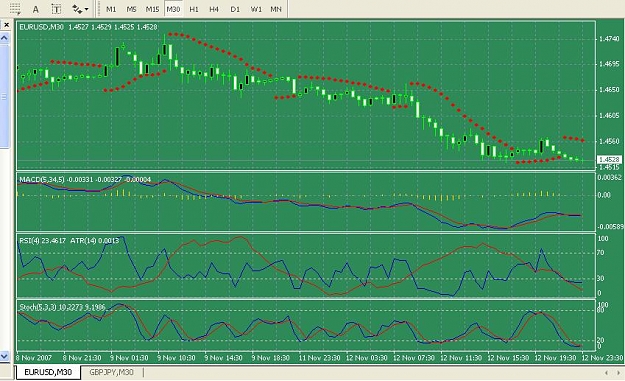Click the '9 Nov 18:30' time label
The image size is (625, 381).
tap(270, 357)
